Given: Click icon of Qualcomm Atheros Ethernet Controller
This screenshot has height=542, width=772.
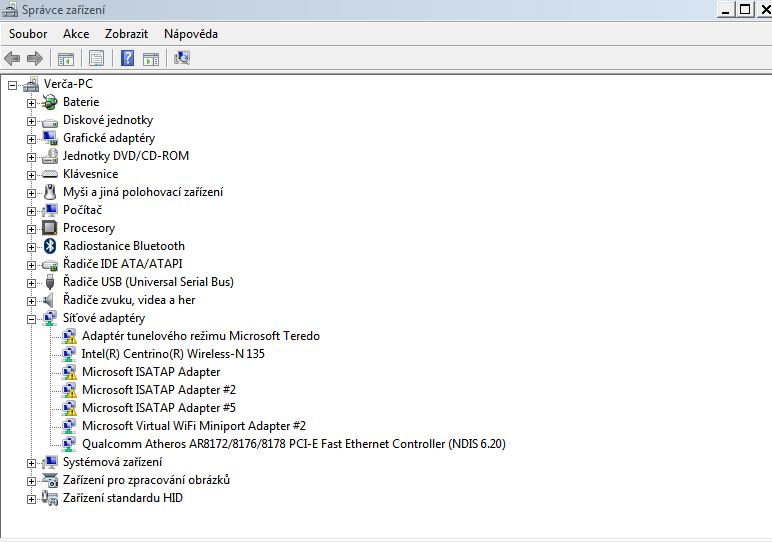Looking at the screenshot, I should 69,444.
